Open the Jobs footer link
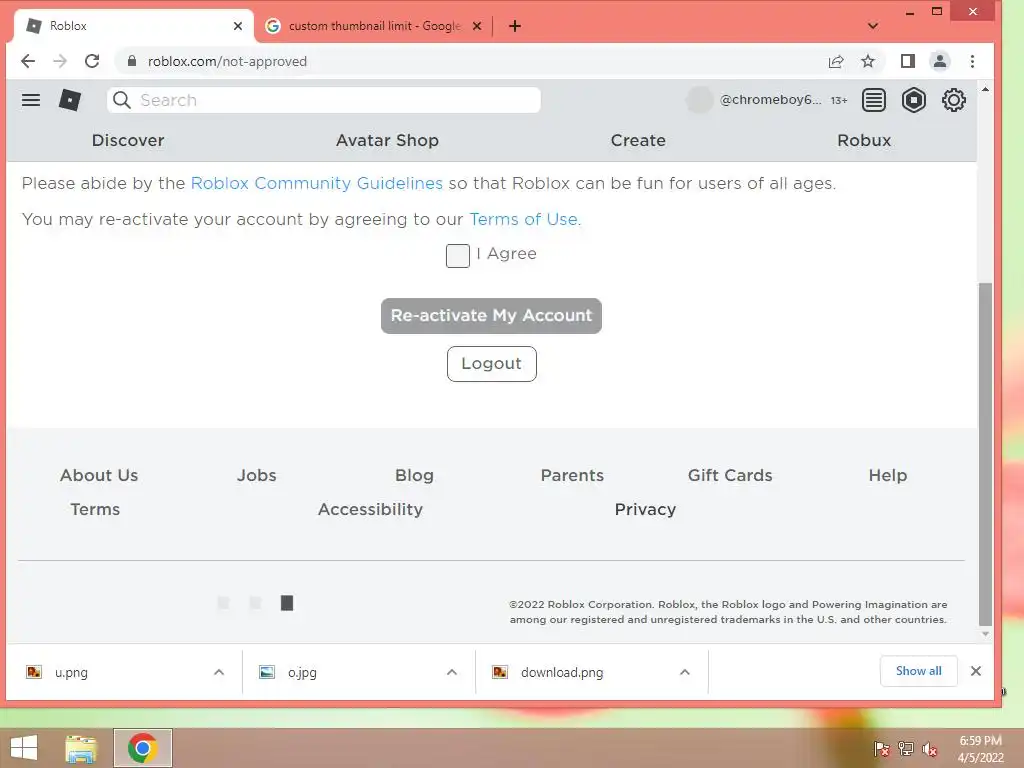The image size is (1024, 768). click(257, 475)
